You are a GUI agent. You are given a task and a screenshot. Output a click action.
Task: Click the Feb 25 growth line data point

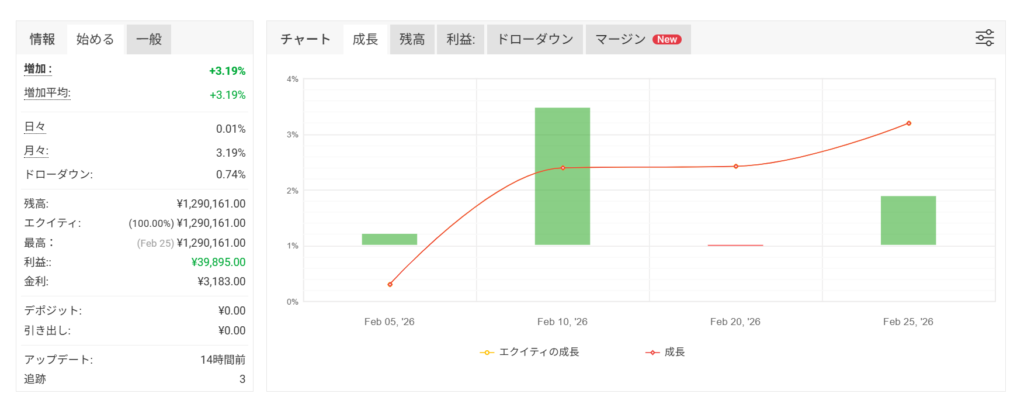909,123
